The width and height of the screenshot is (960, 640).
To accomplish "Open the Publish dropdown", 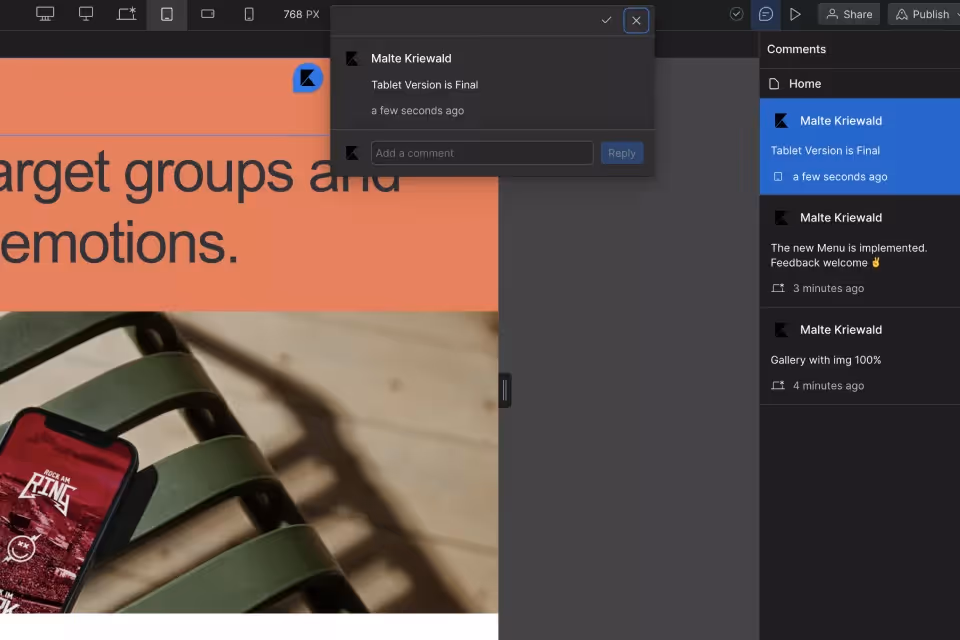I will [923, 14].
